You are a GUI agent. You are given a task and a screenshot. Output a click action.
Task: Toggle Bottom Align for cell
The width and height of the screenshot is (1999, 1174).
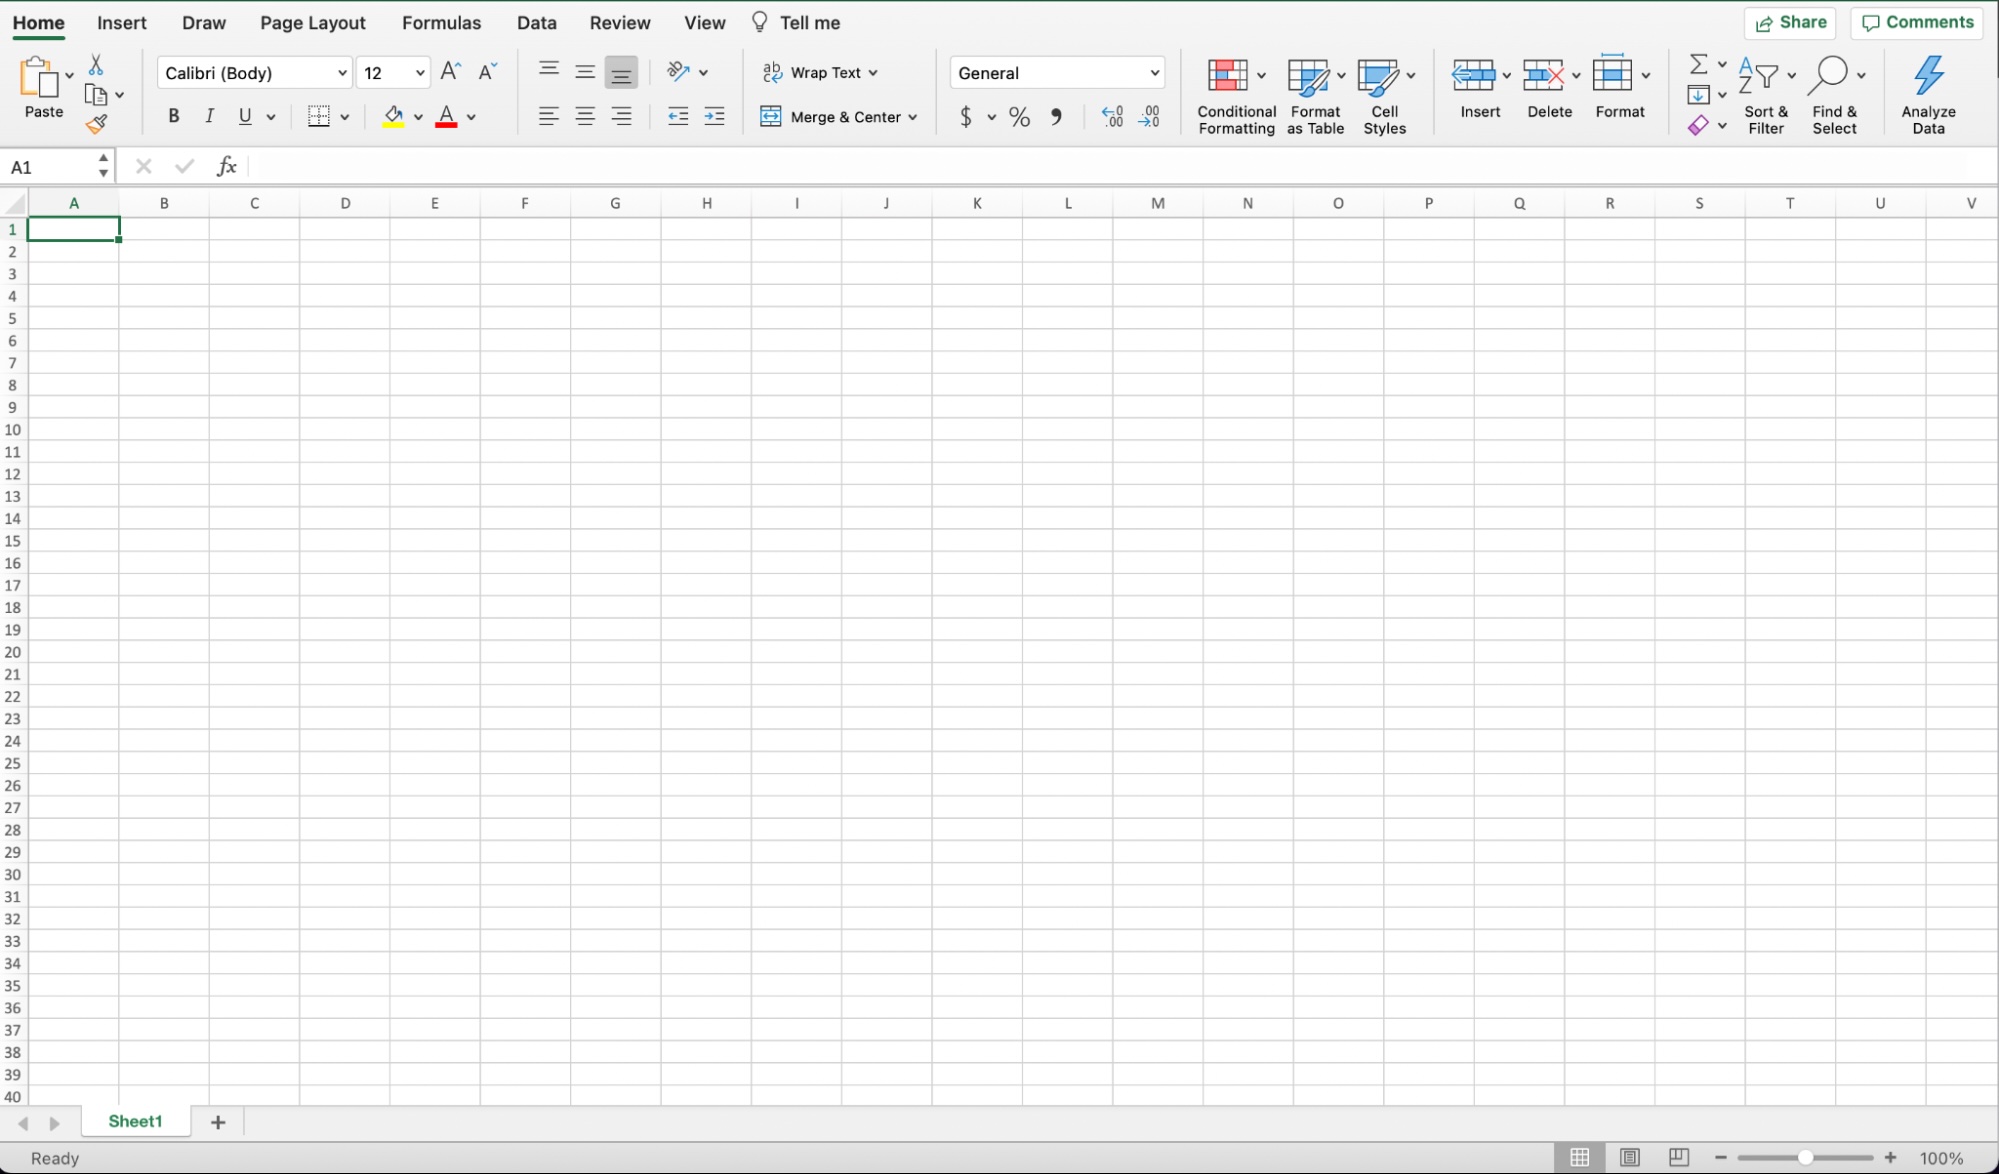(621, 72)
